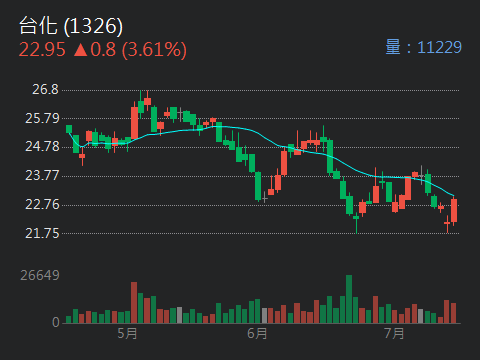
Task: Click the 24.78 price axis label
Action: point(42,146)
